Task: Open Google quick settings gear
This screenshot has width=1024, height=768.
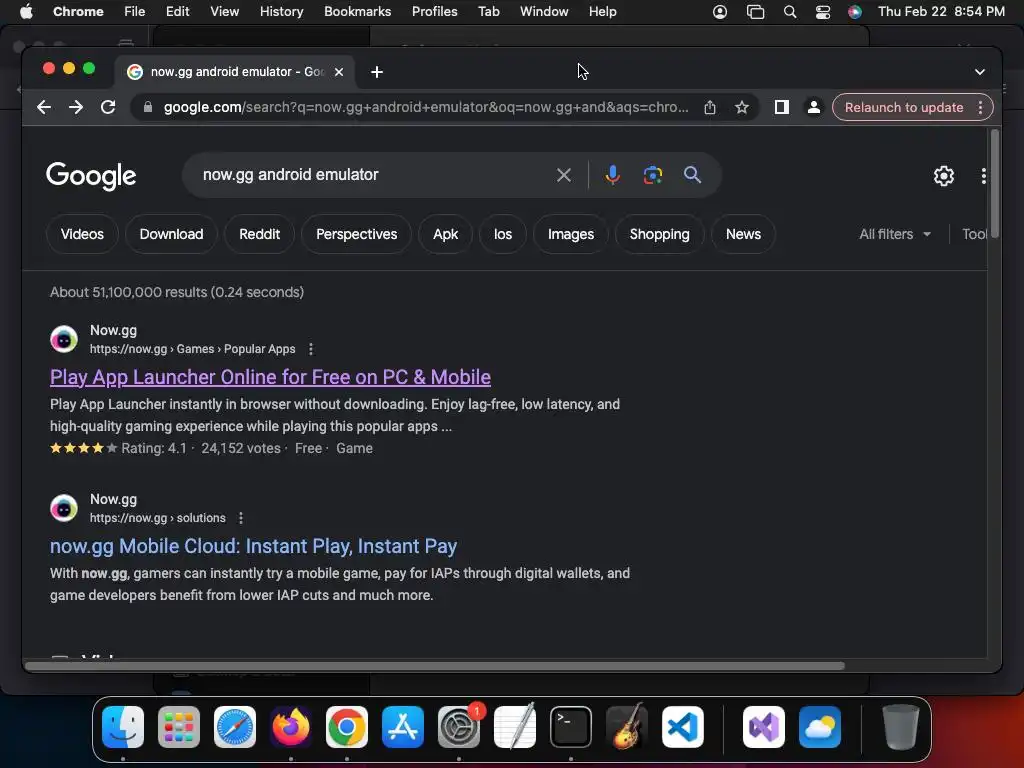Action: pyautogui.click(x=943, y=176)
